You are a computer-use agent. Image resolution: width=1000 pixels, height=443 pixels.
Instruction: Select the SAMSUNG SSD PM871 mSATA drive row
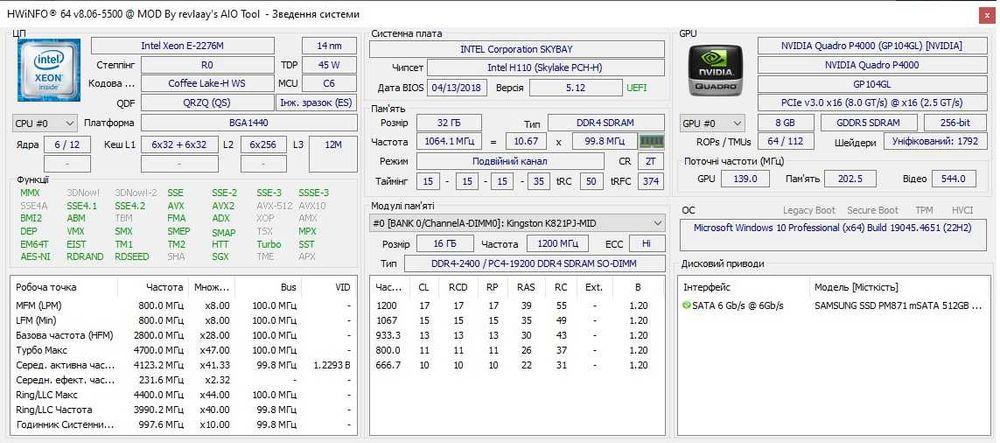(x=835, y=306)
